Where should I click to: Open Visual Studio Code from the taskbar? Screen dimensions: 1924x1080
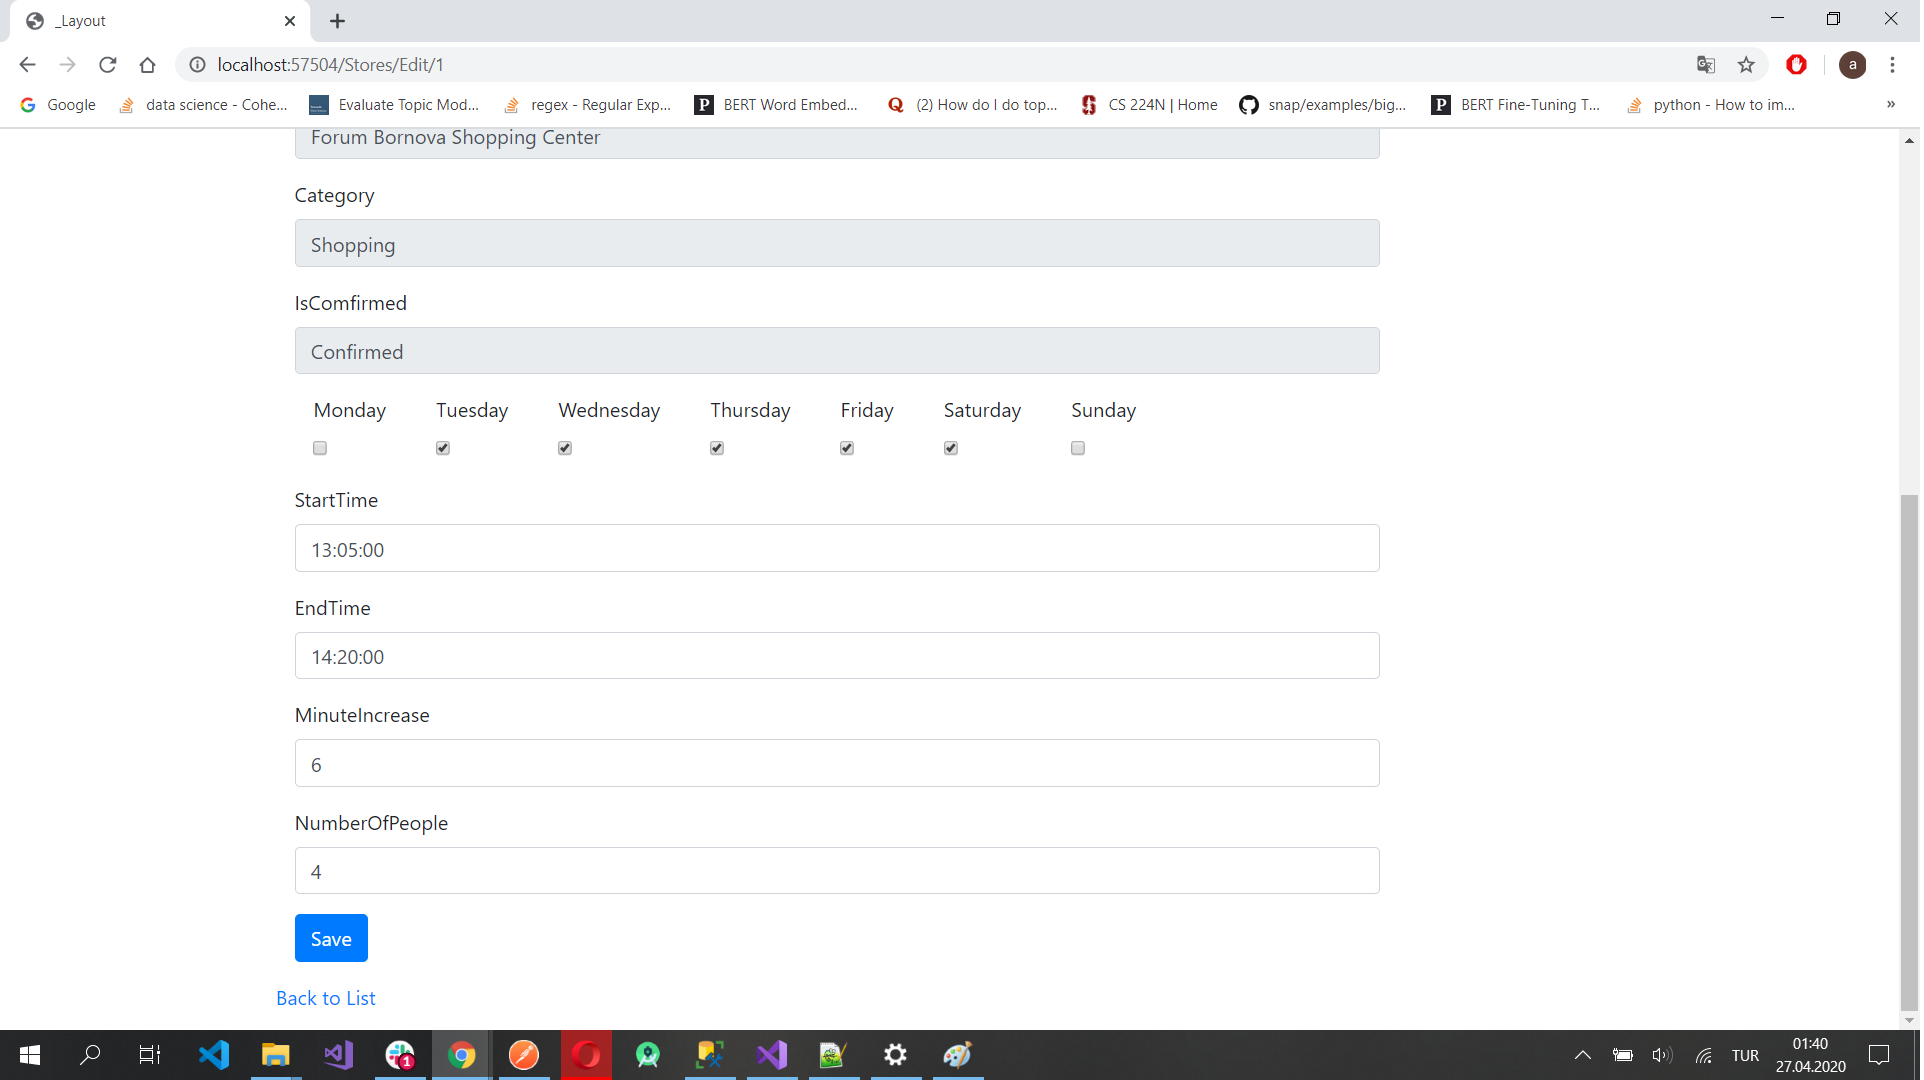coord(214,1056)
